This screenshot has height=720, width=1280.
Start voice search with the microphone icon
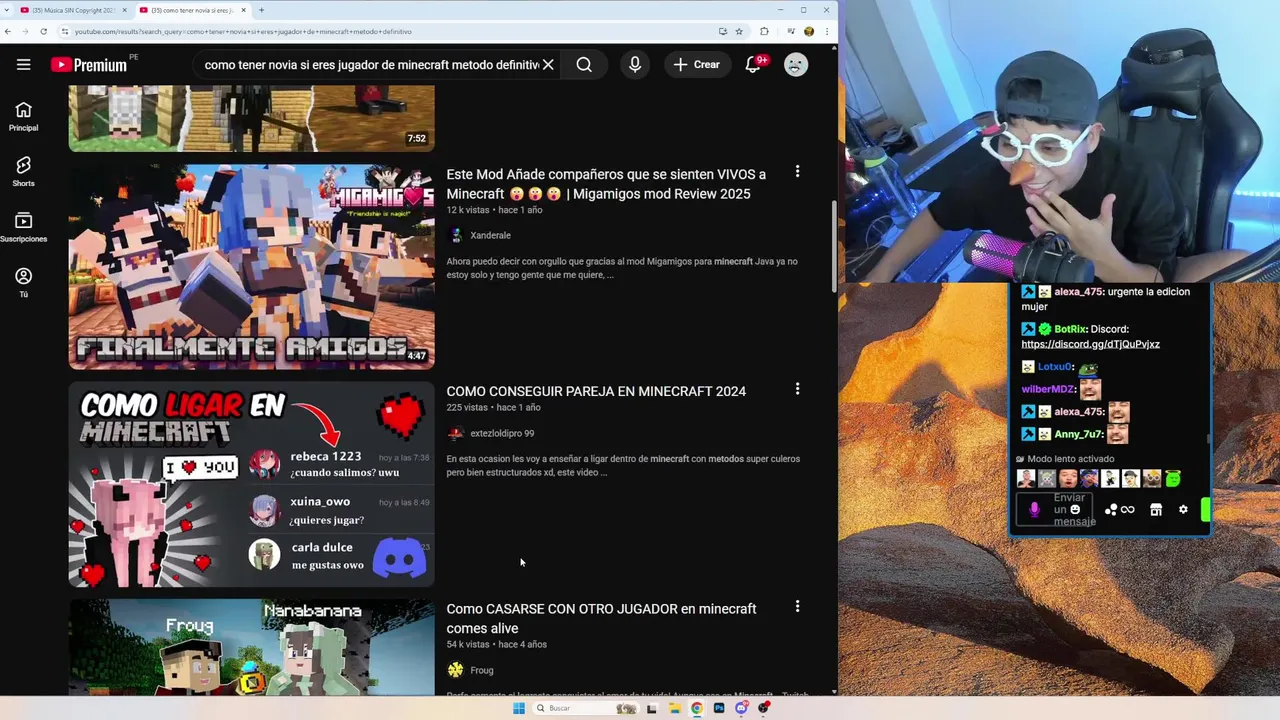[x=635, y=65]
